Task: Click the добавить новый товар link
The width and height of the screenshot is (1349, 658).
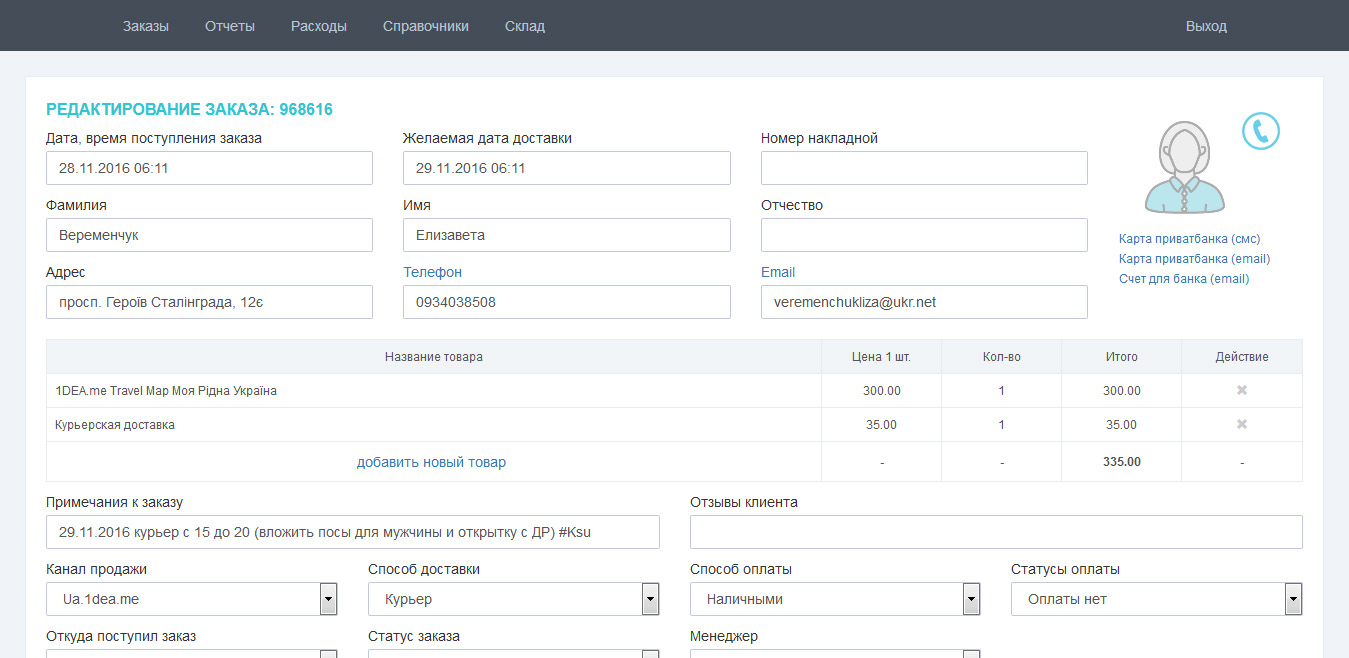Action: coord(431,462)
